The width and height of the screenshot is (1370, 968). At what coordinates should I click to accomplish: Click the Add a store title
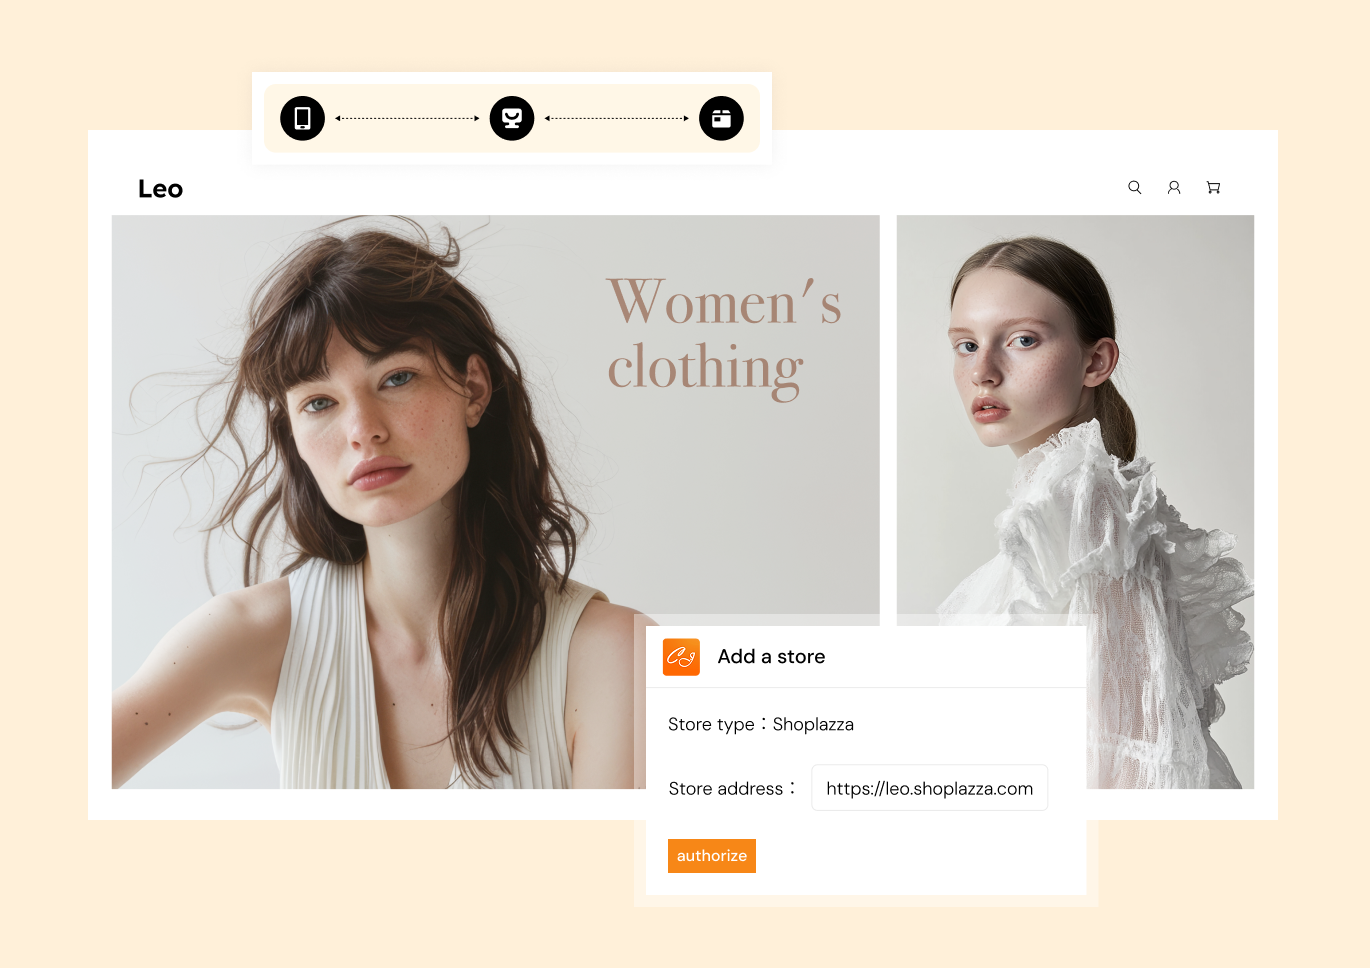coord(771,657)
